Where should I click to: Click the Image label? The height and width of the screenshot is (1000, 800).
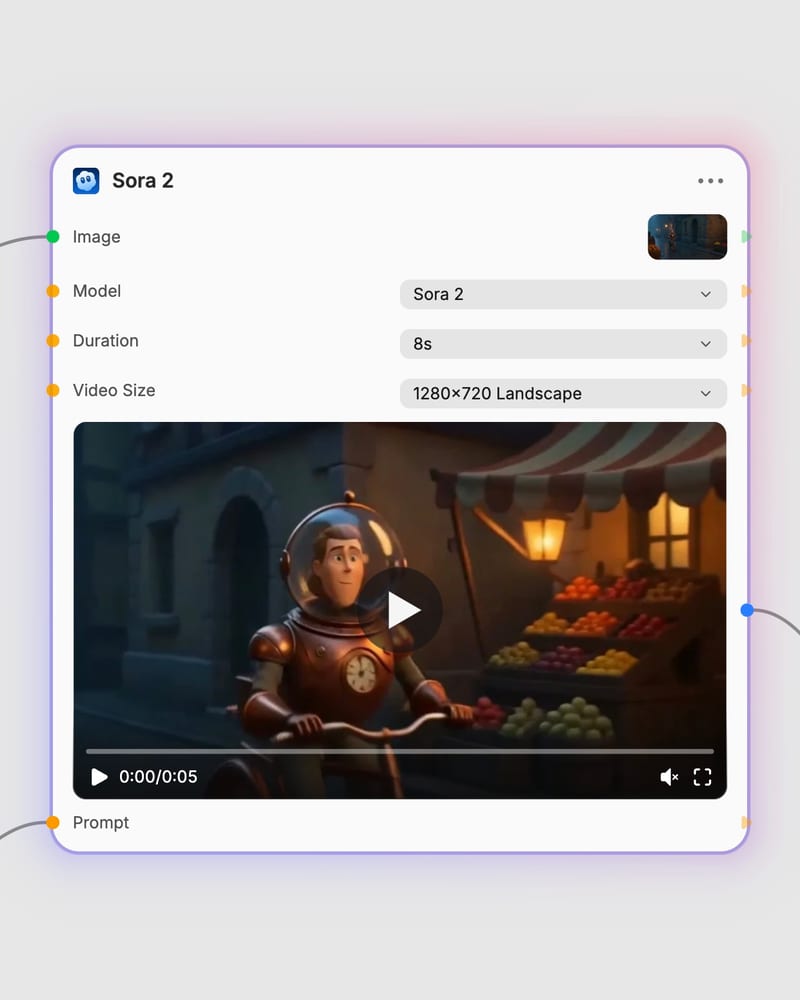click(x=96, y=237)
